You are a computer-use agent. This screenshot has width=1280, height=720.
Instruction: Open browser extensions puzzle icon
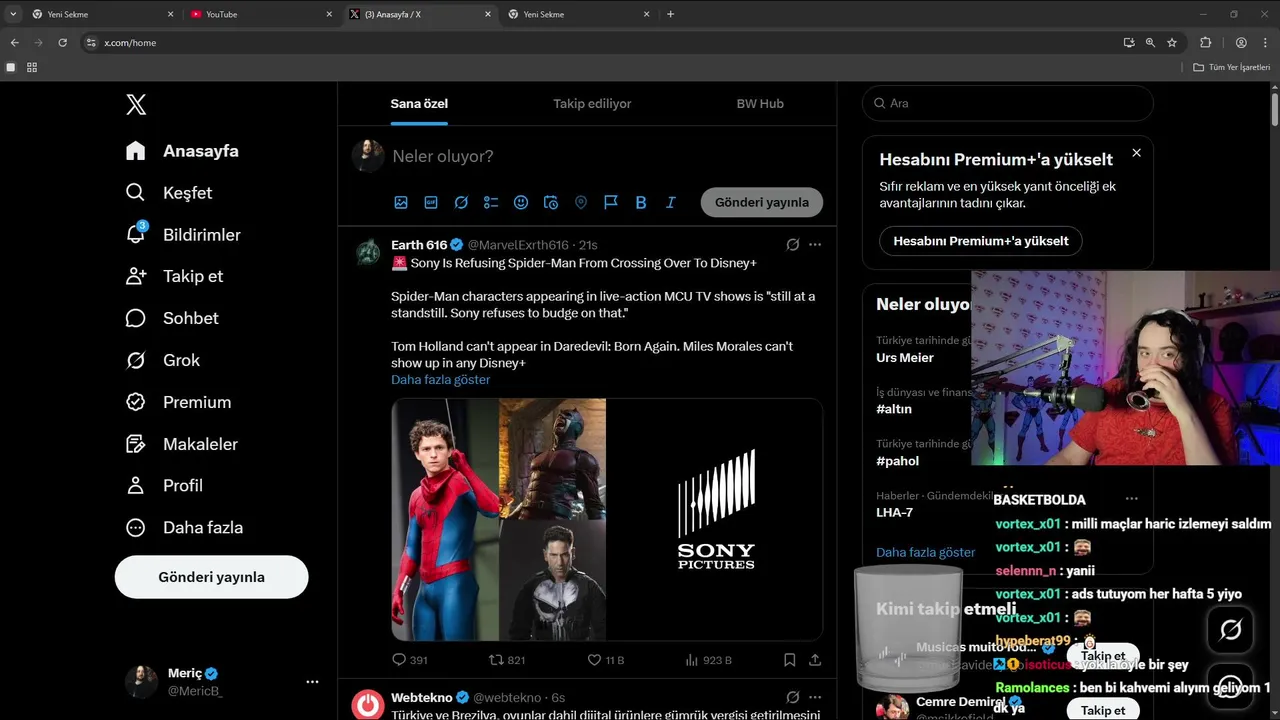pyautogui.click(x=1205, y=43)
